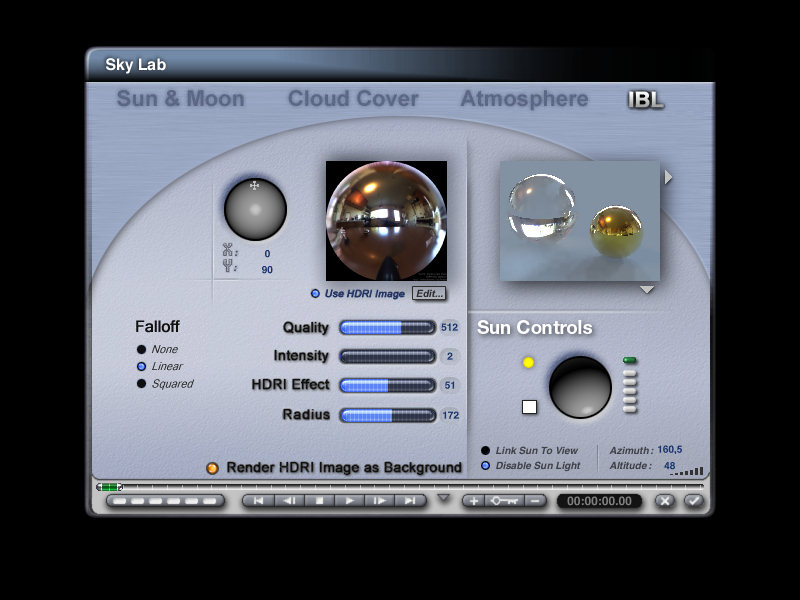Click the IBL sphere light direction trackball
This screenshot has height=600, width=800.
coord(255,209)
